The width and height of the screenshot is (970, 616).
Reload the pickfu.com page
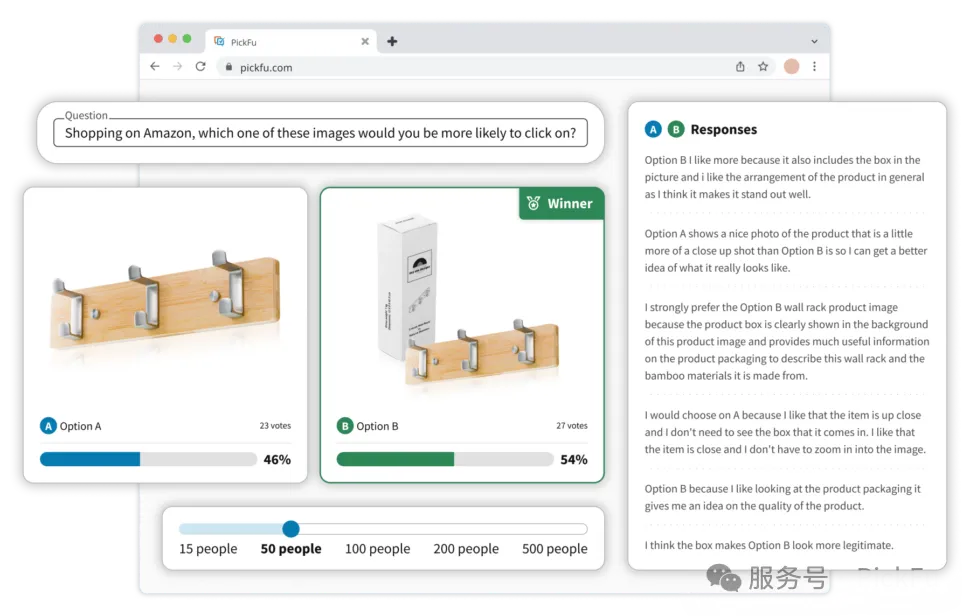coord(200,67)
